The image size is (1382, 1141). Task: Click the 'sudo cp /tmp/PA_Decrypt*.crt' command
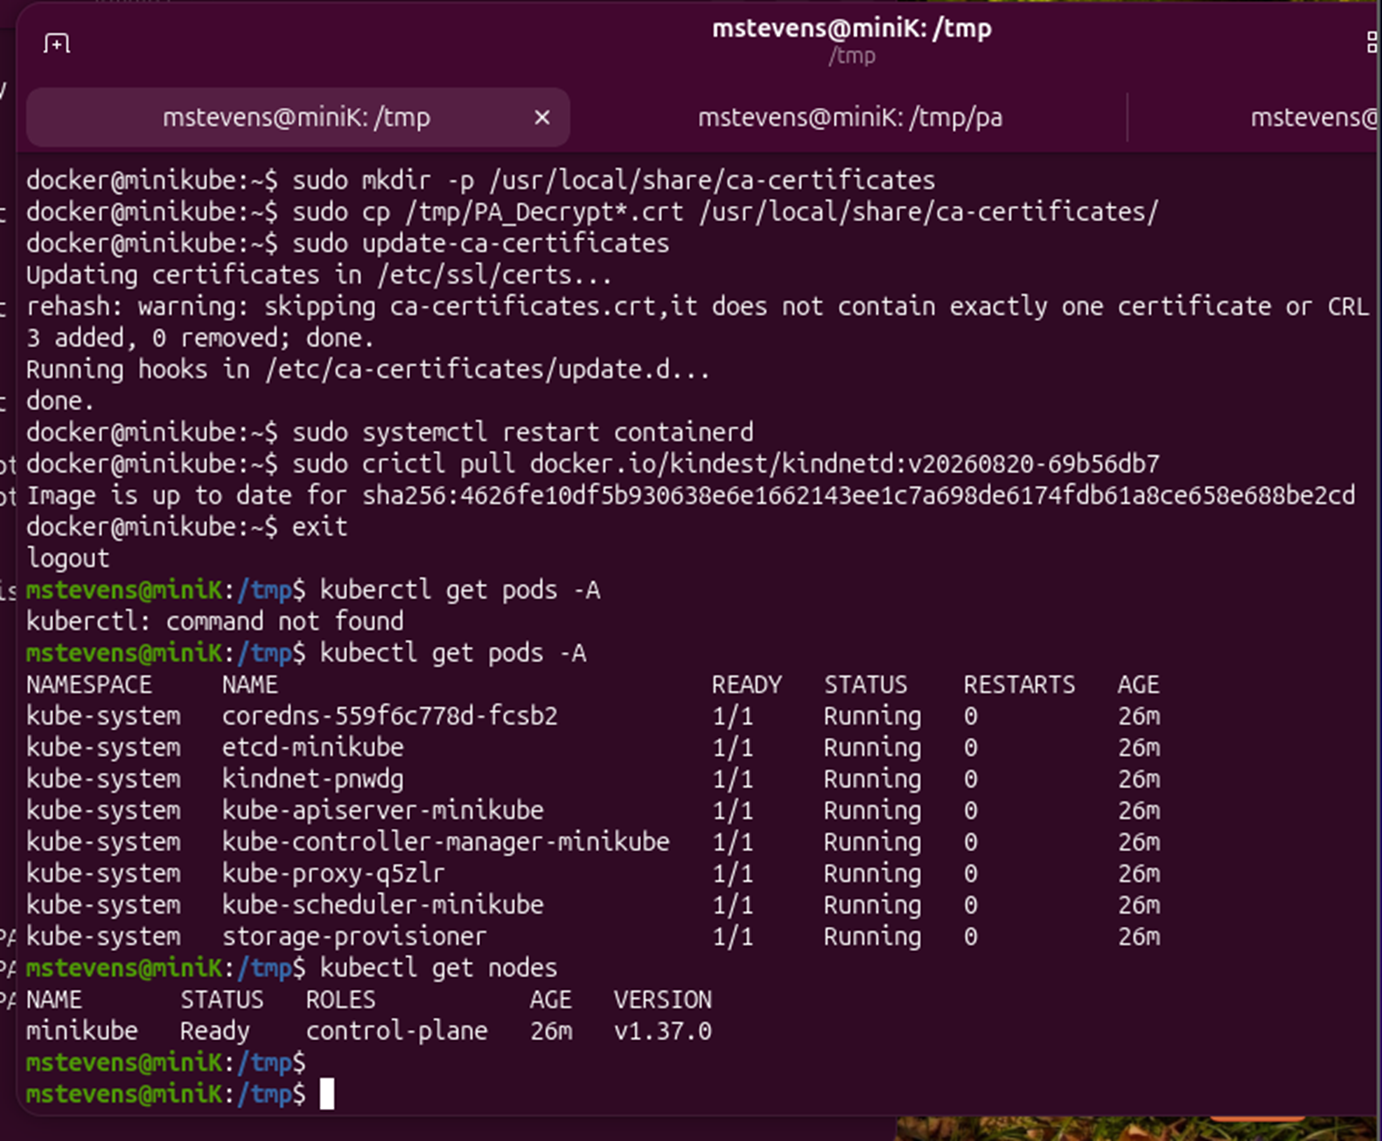726,212
